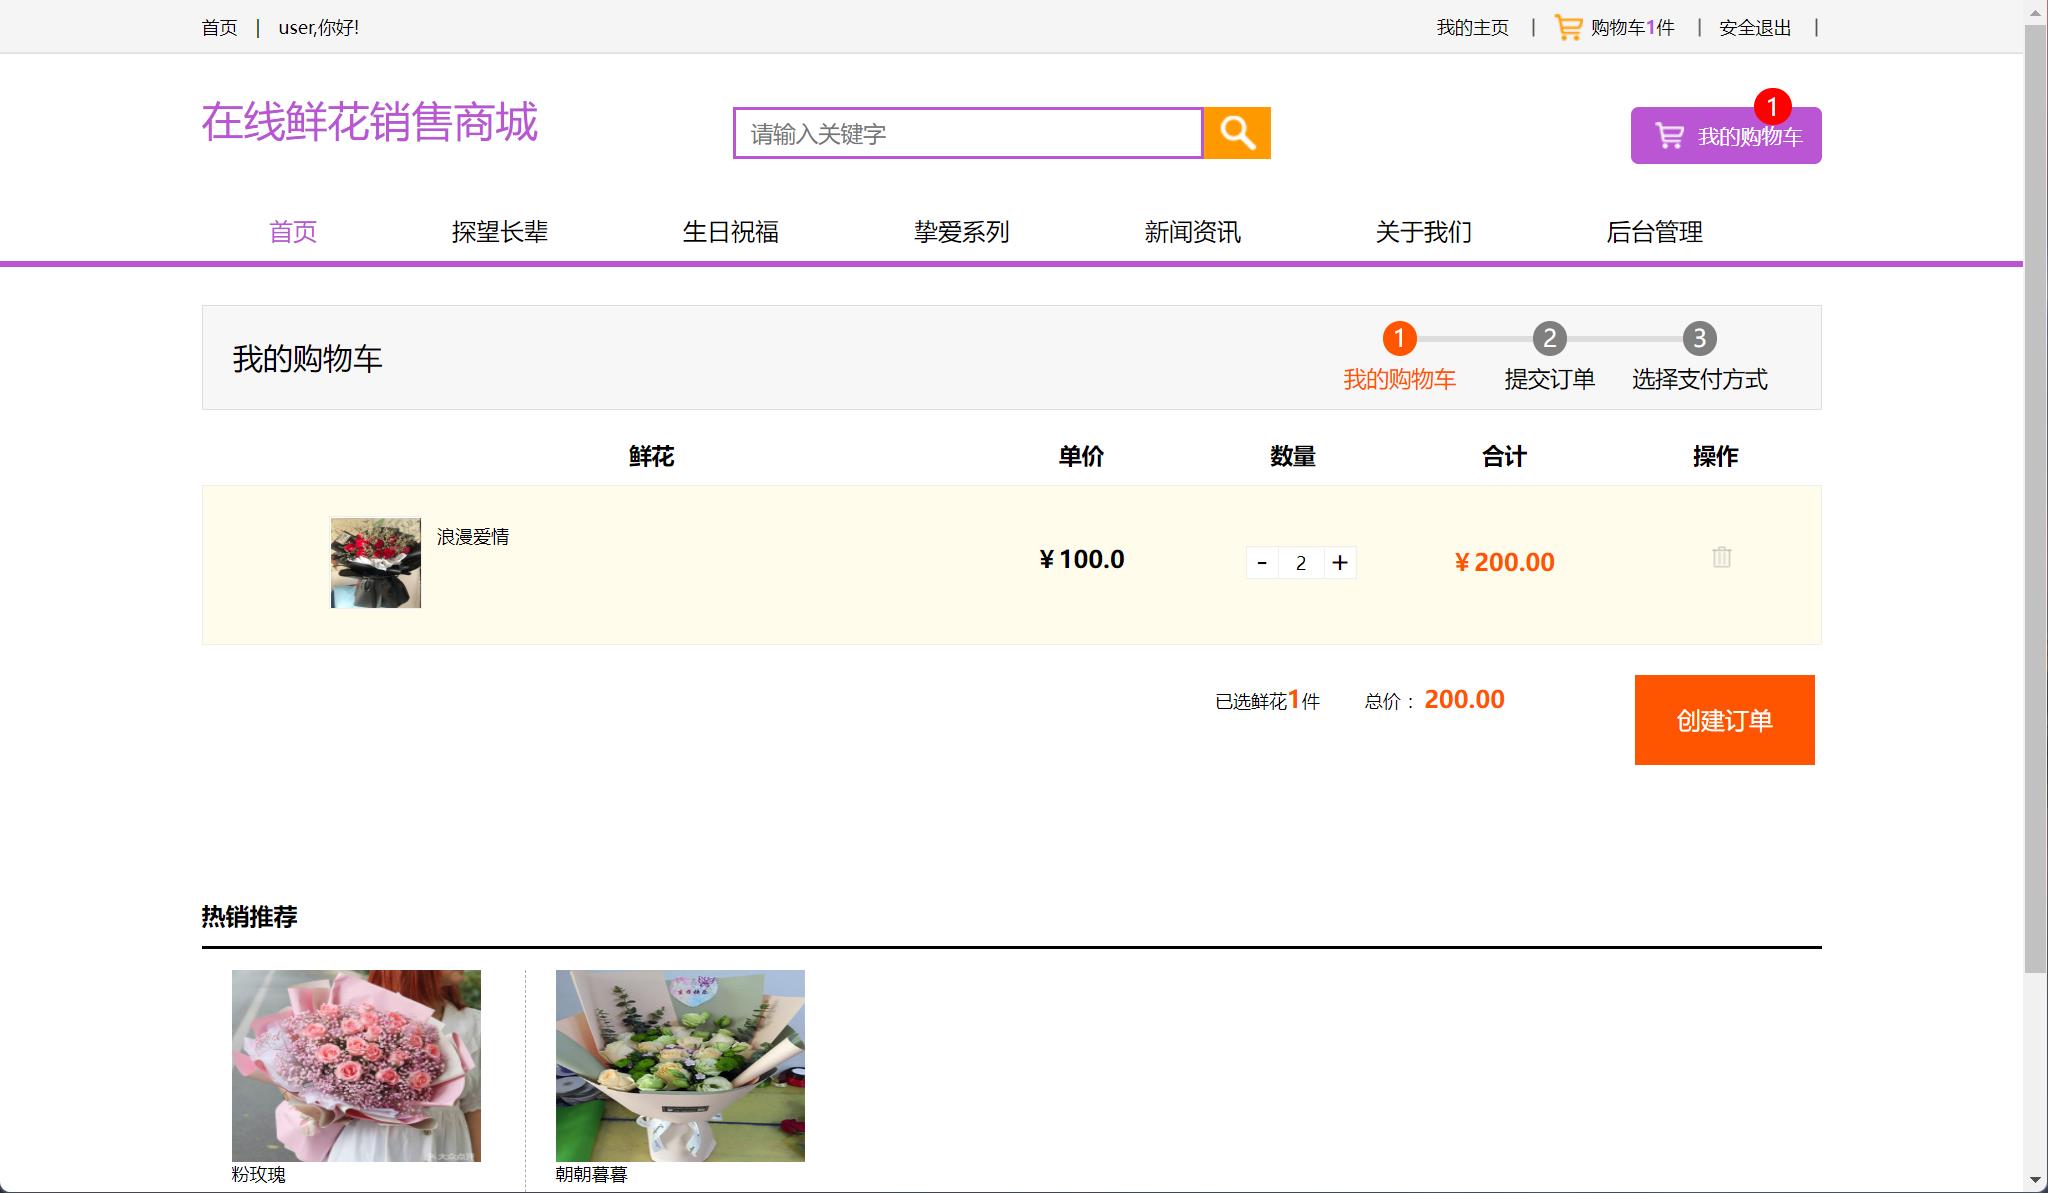Image resolution: width=2048 pixels, height=1193 pixels.
Task: Decrease quantity with the minus button
Action: click(1263, 563)
